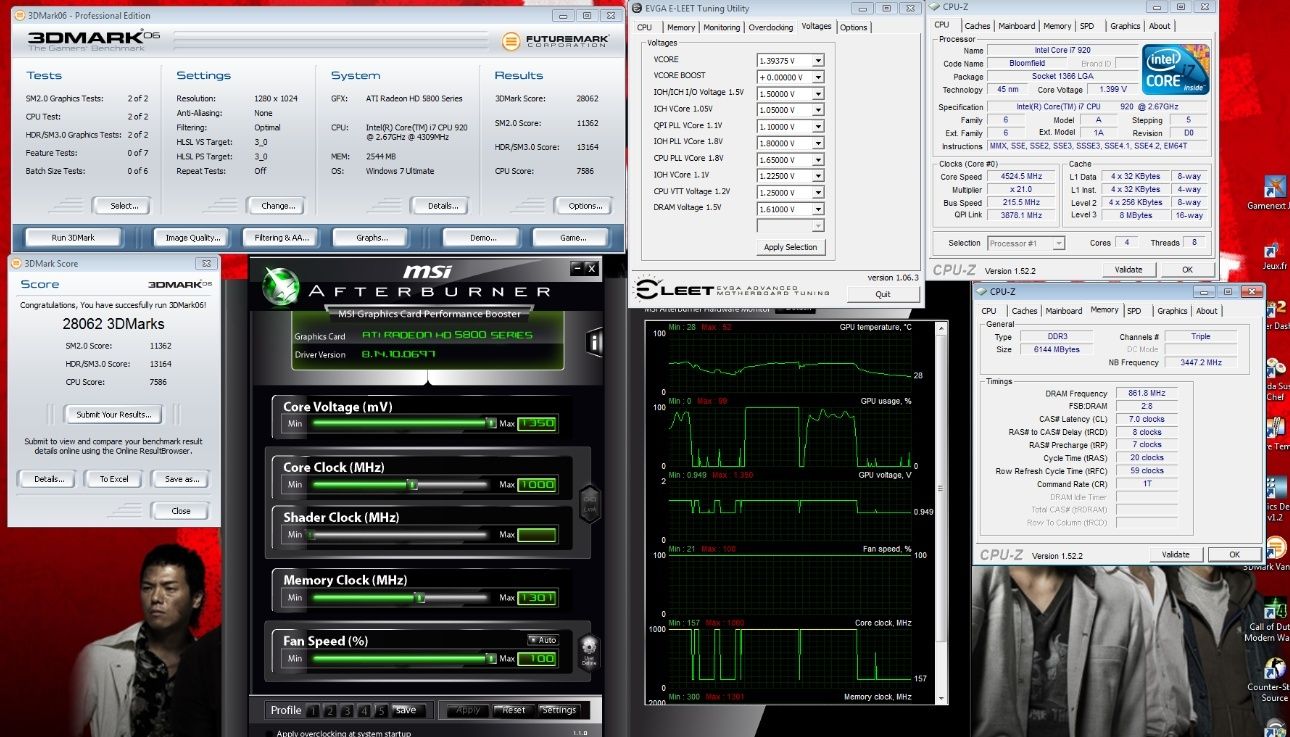The image size is (1290, 737).
Task: Minimize the MSI Afterburner window
Action: click(576, 268)
